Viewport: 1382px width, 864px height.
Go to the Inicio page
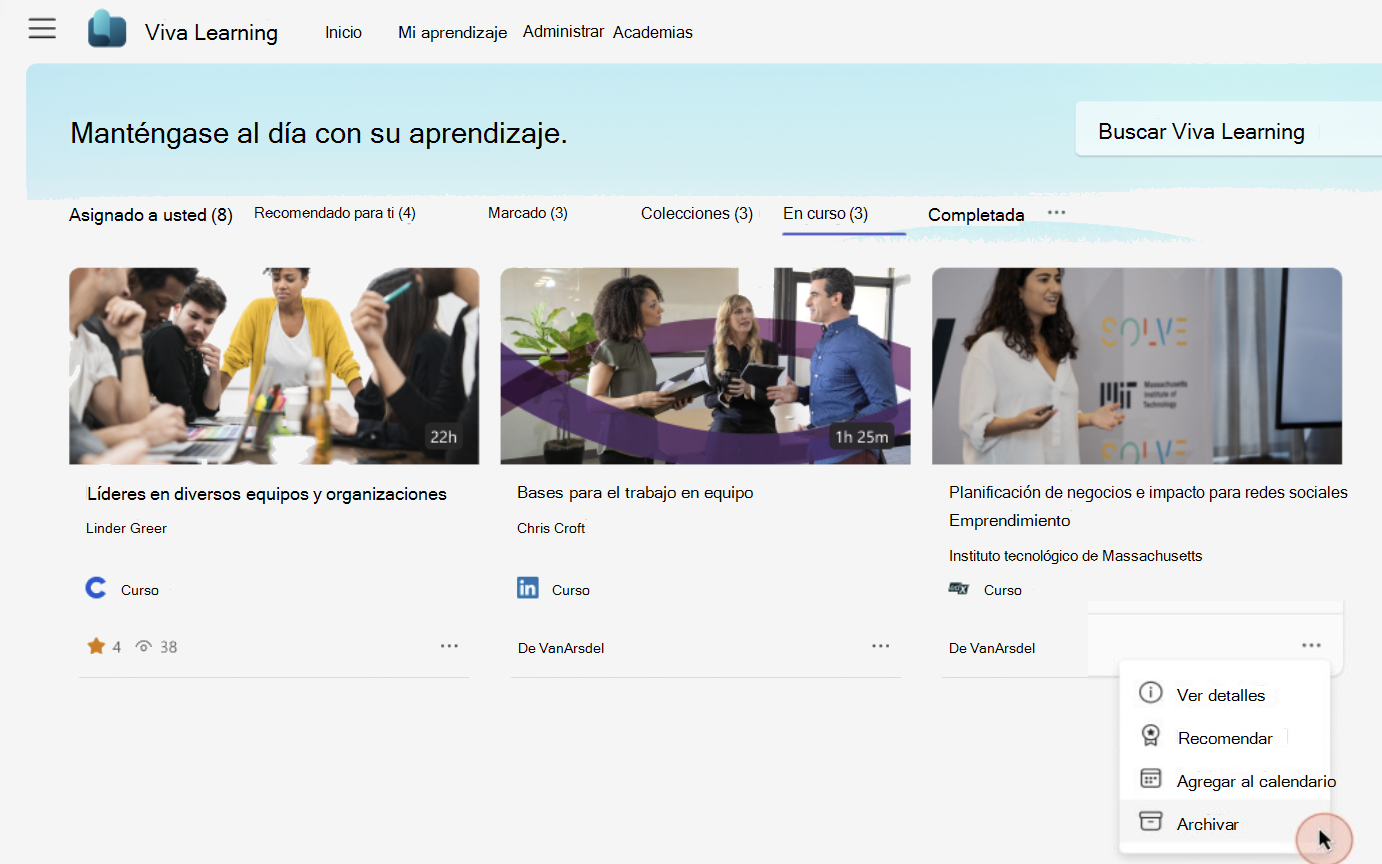(x=343, y=32)
